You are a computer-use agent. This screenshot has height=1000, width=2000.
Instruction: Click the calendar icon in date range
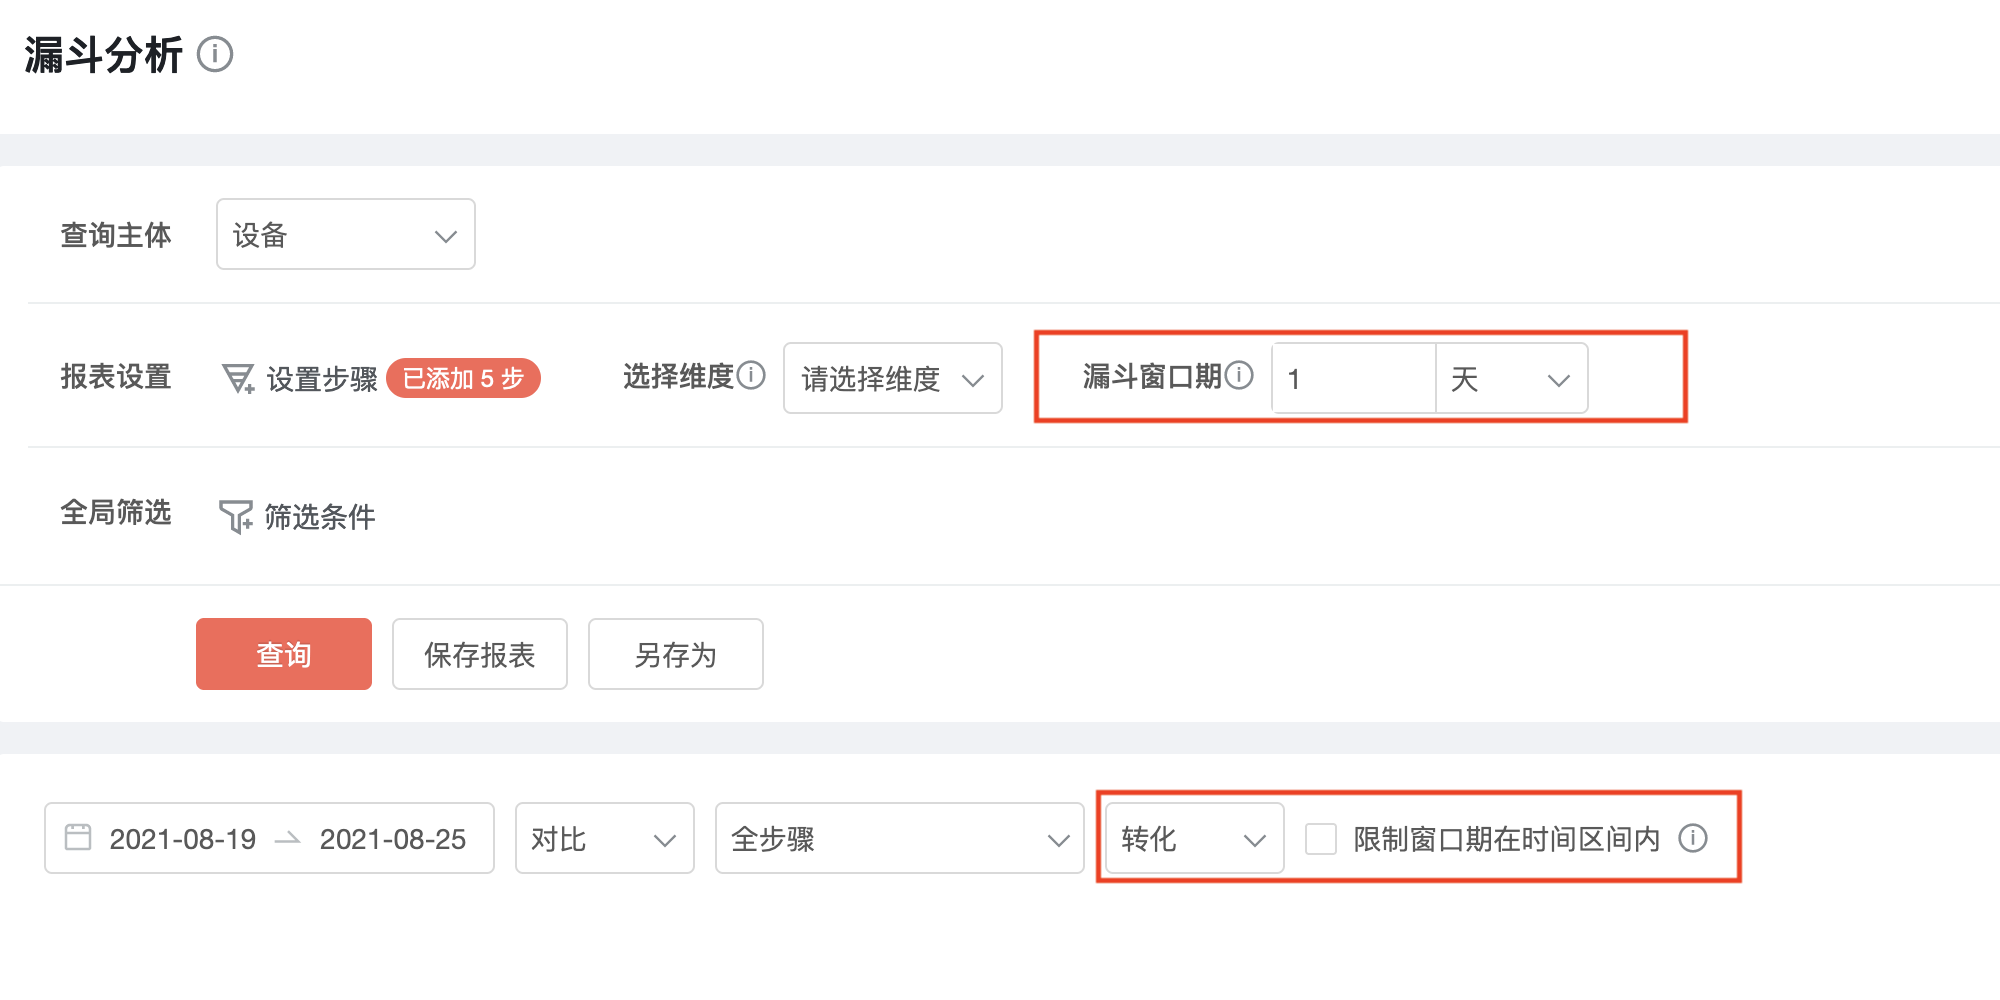(x=78, y=837)
